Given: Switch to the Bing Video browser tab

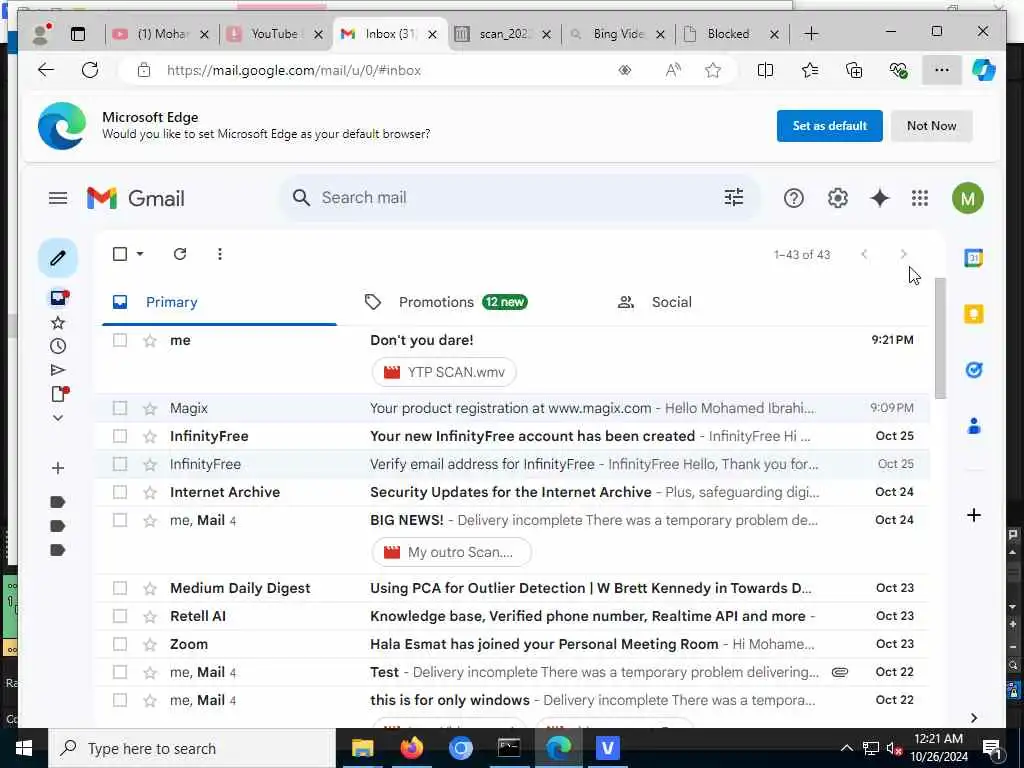Looking at the screenshot, I should tap(617, 34).
